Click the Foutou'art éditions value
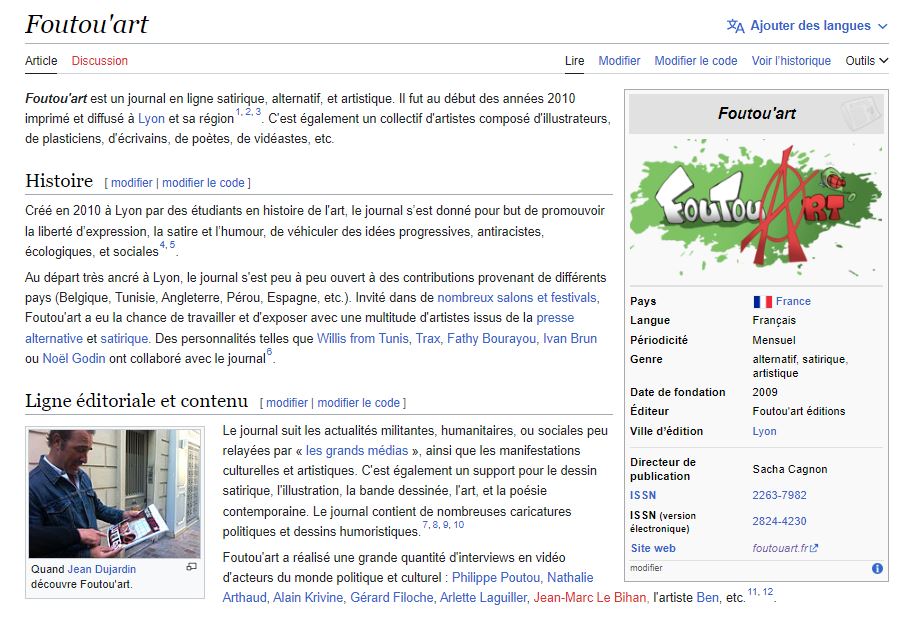The image size is (919, 622). (798, 412)
